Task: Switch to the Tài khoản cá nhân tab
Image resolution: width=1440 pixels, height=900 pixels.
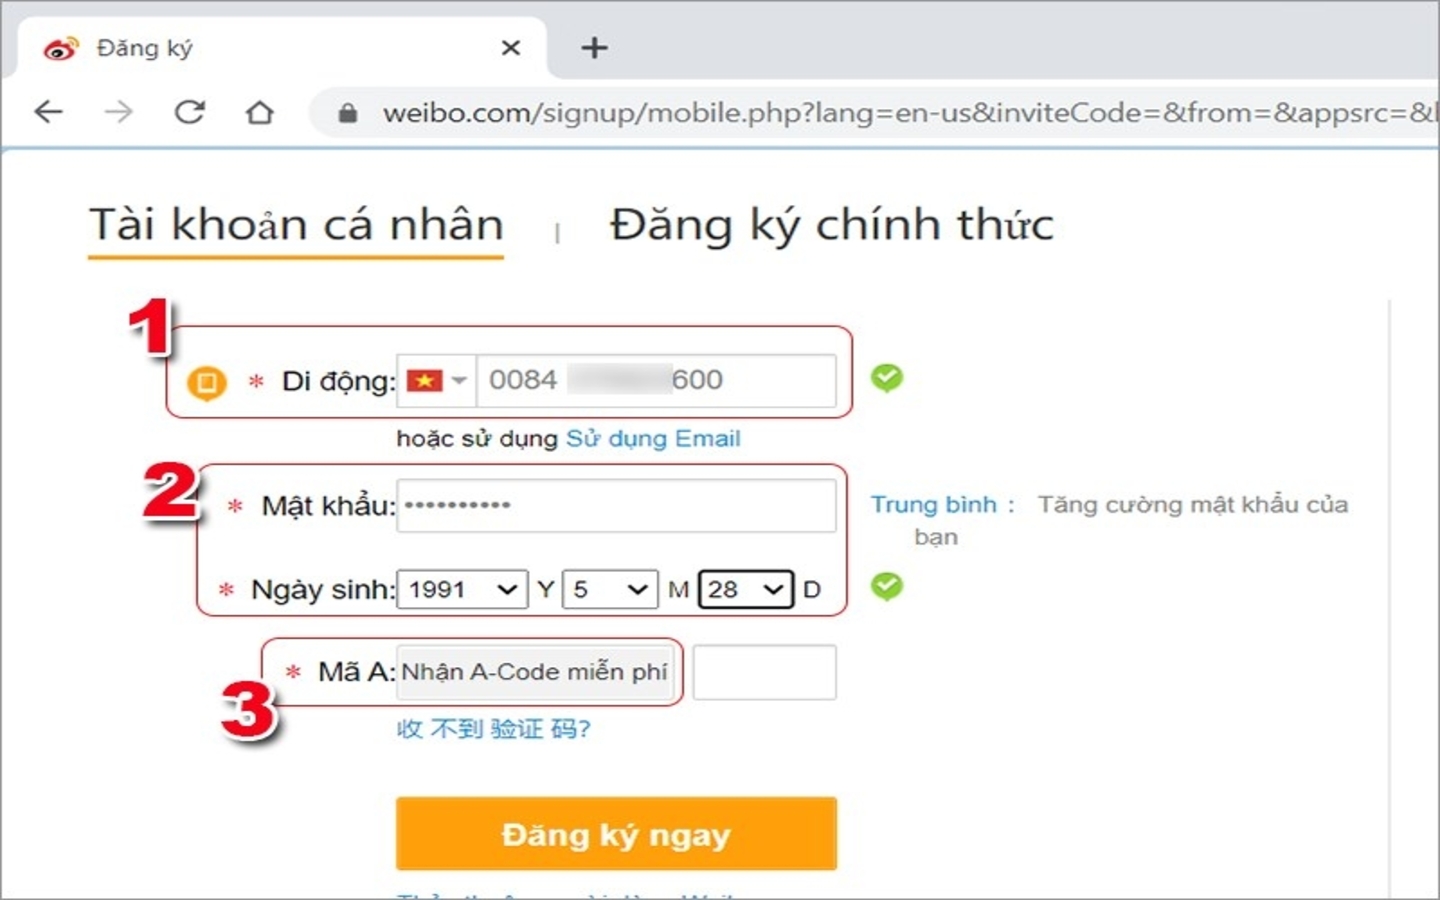Action: tap(296, 224)
